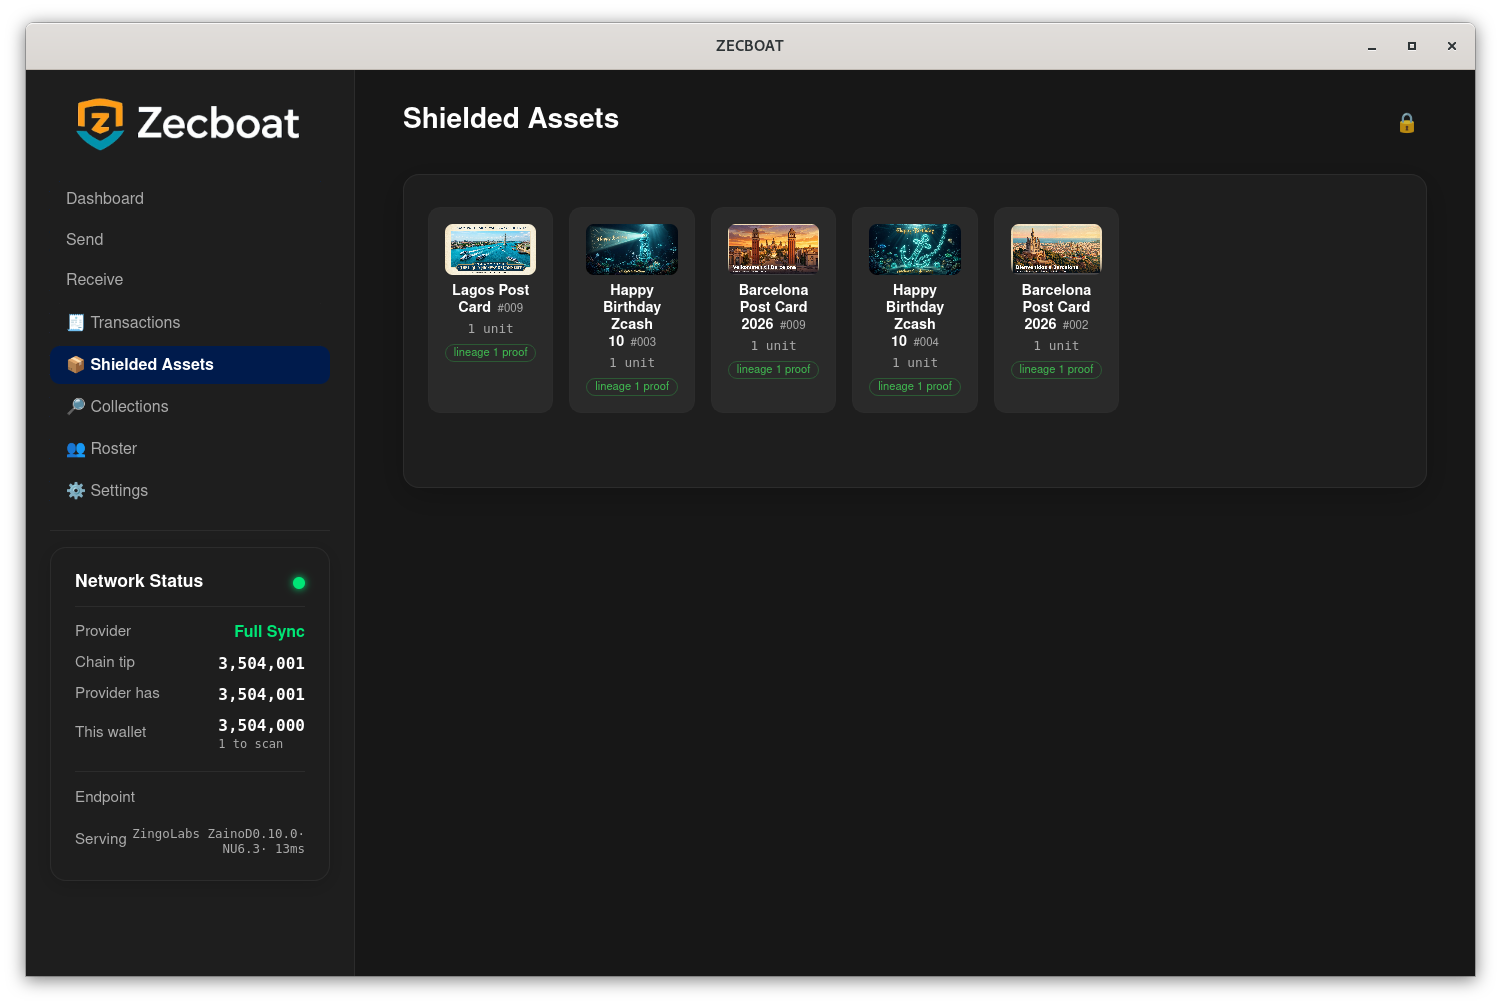Select the Shielded Assets sidebar item
Screen dimensions: 1501x1005
[190, 364]
